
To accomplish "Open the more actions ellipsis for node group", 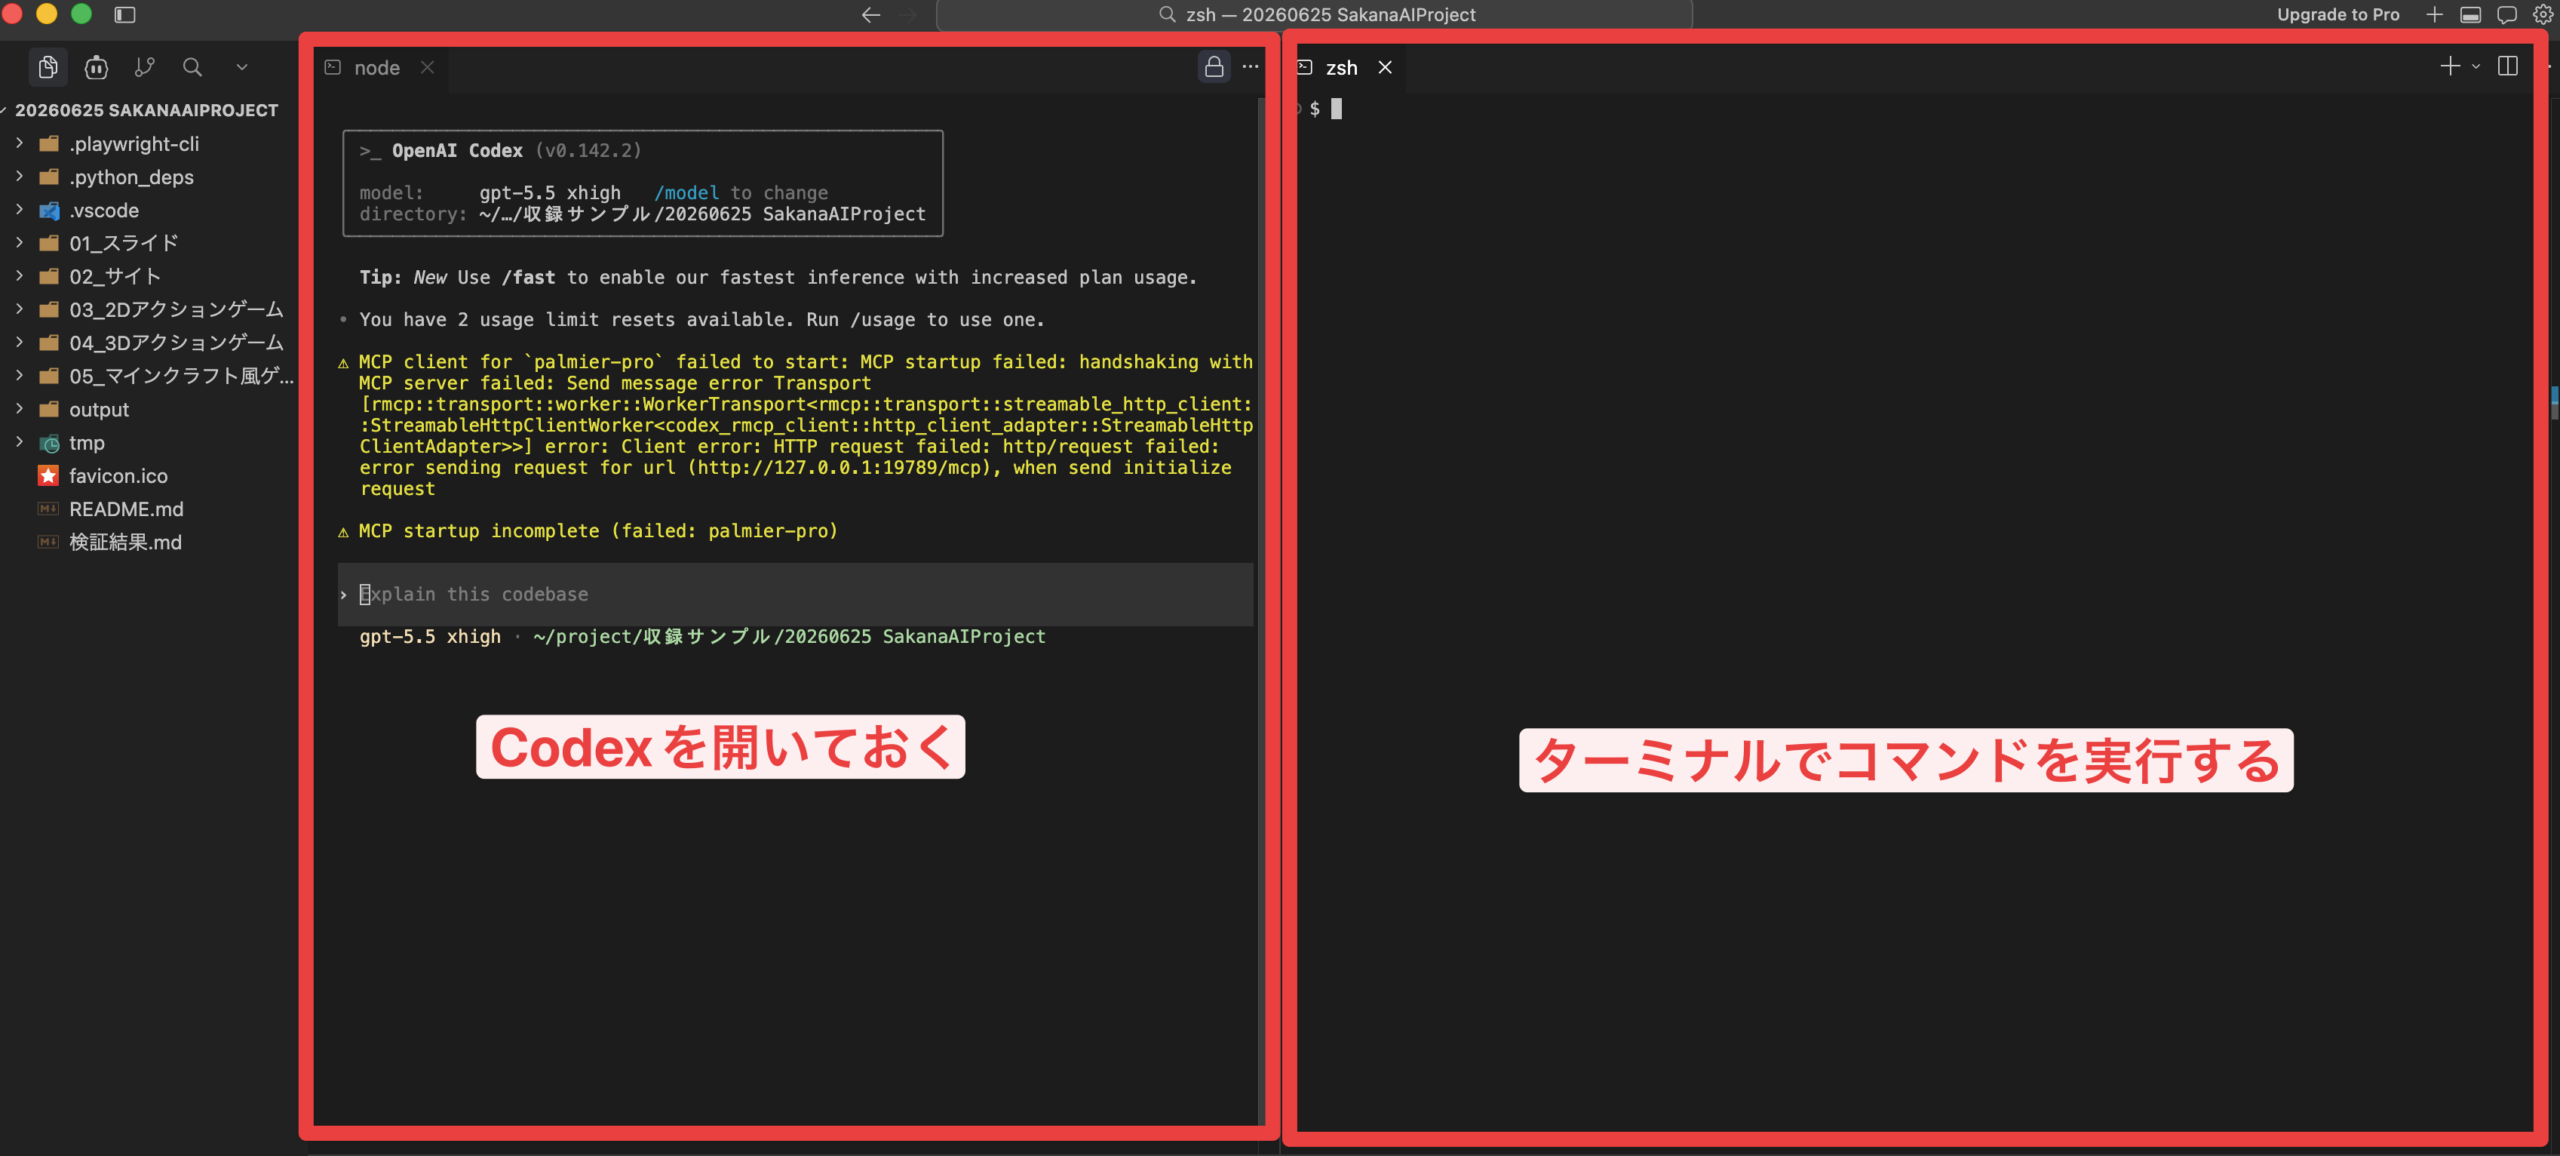I will point(1250,66).
